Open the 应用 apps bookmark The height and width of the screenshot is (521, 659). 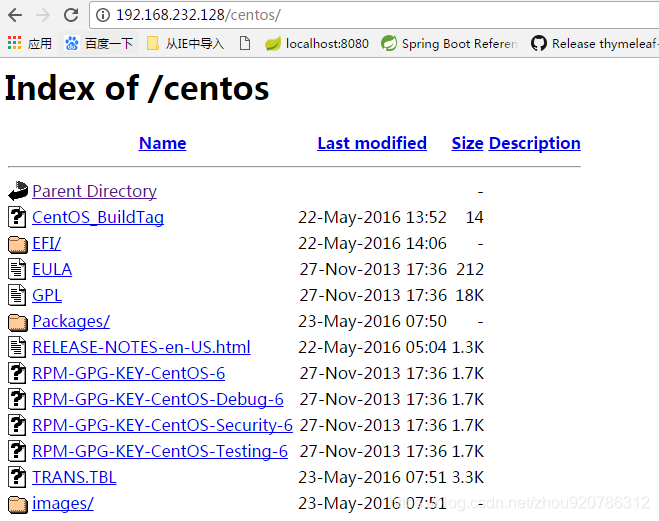click(29, 43)
